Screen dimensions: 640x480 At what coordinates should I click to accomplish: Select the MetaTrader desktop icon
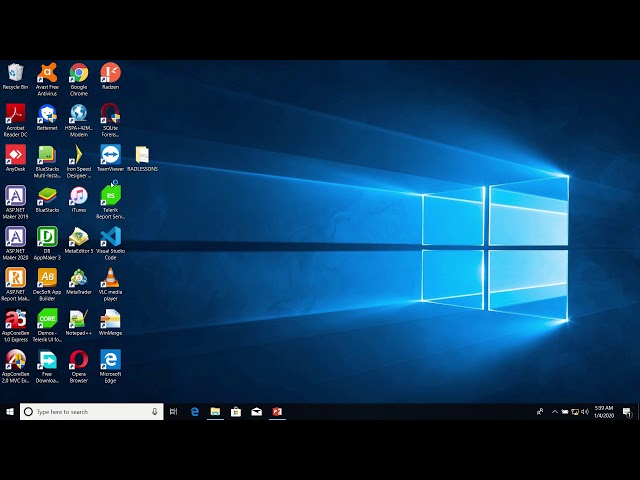[x=79, y=281]
